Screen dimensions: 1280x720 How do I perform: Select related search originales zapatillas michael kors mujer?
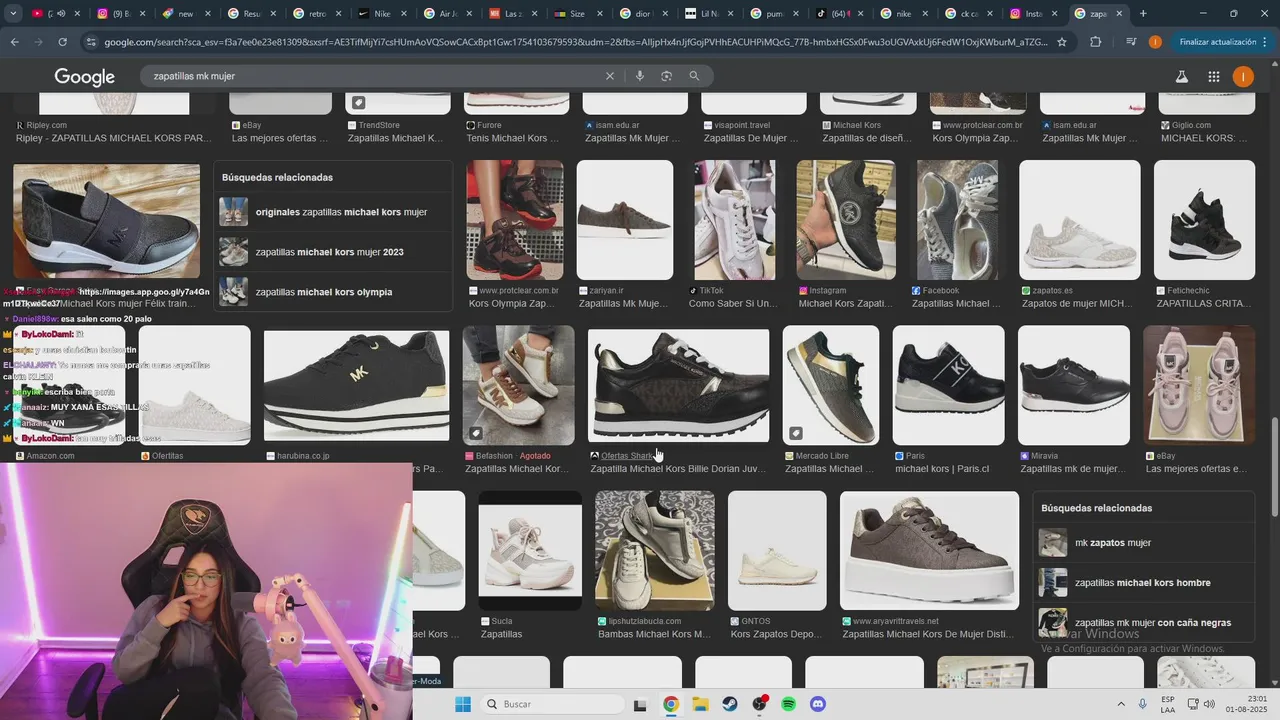(x=334, y=212)
